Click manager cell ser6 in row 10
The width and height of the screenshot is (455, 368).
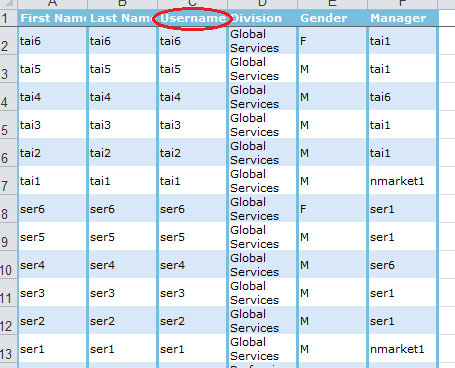[x=402, y=264]
